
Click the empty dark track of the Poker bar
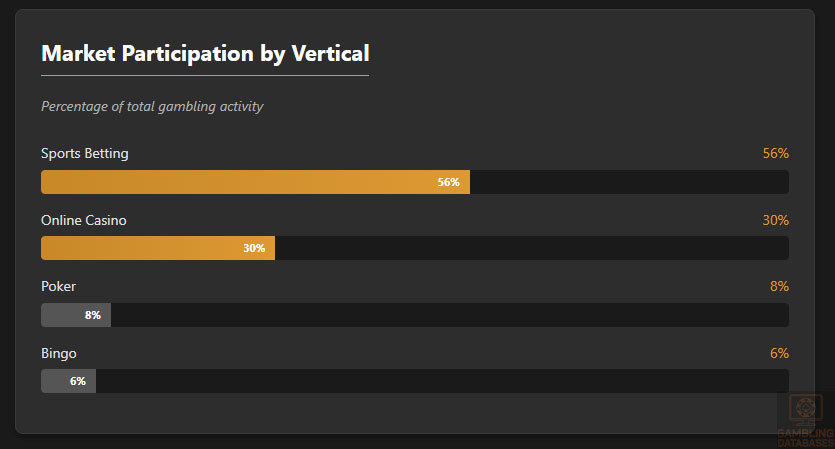tap(450, 315)
